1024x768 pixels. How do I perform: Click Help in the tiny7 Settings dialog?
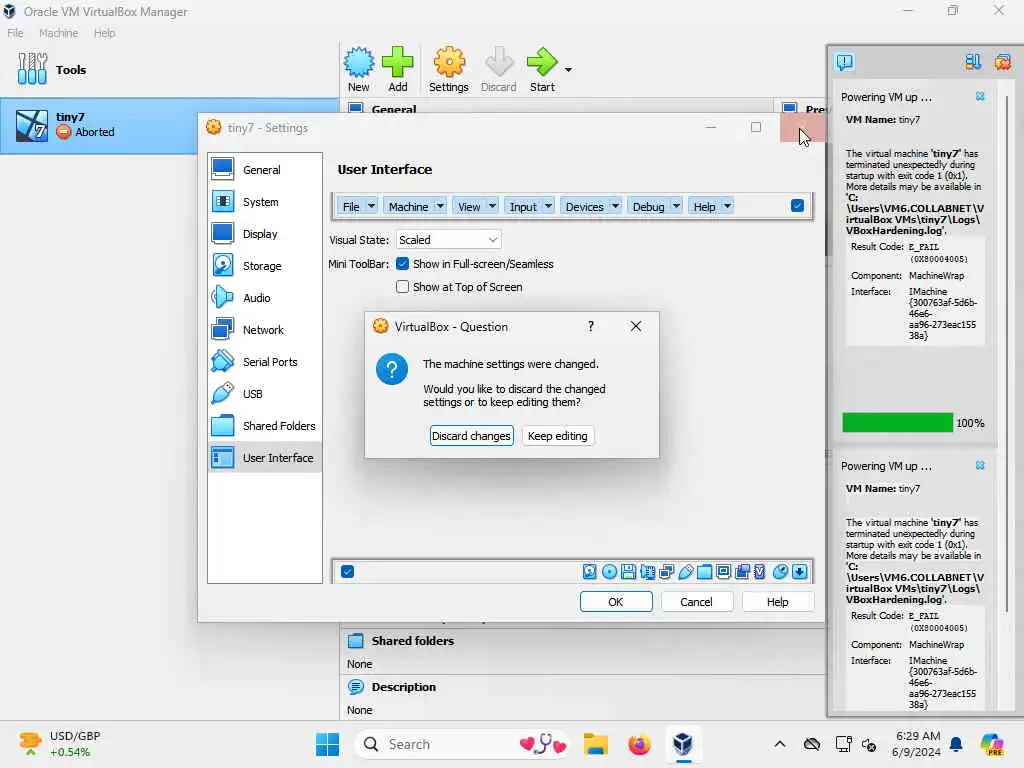click(777, 601)
